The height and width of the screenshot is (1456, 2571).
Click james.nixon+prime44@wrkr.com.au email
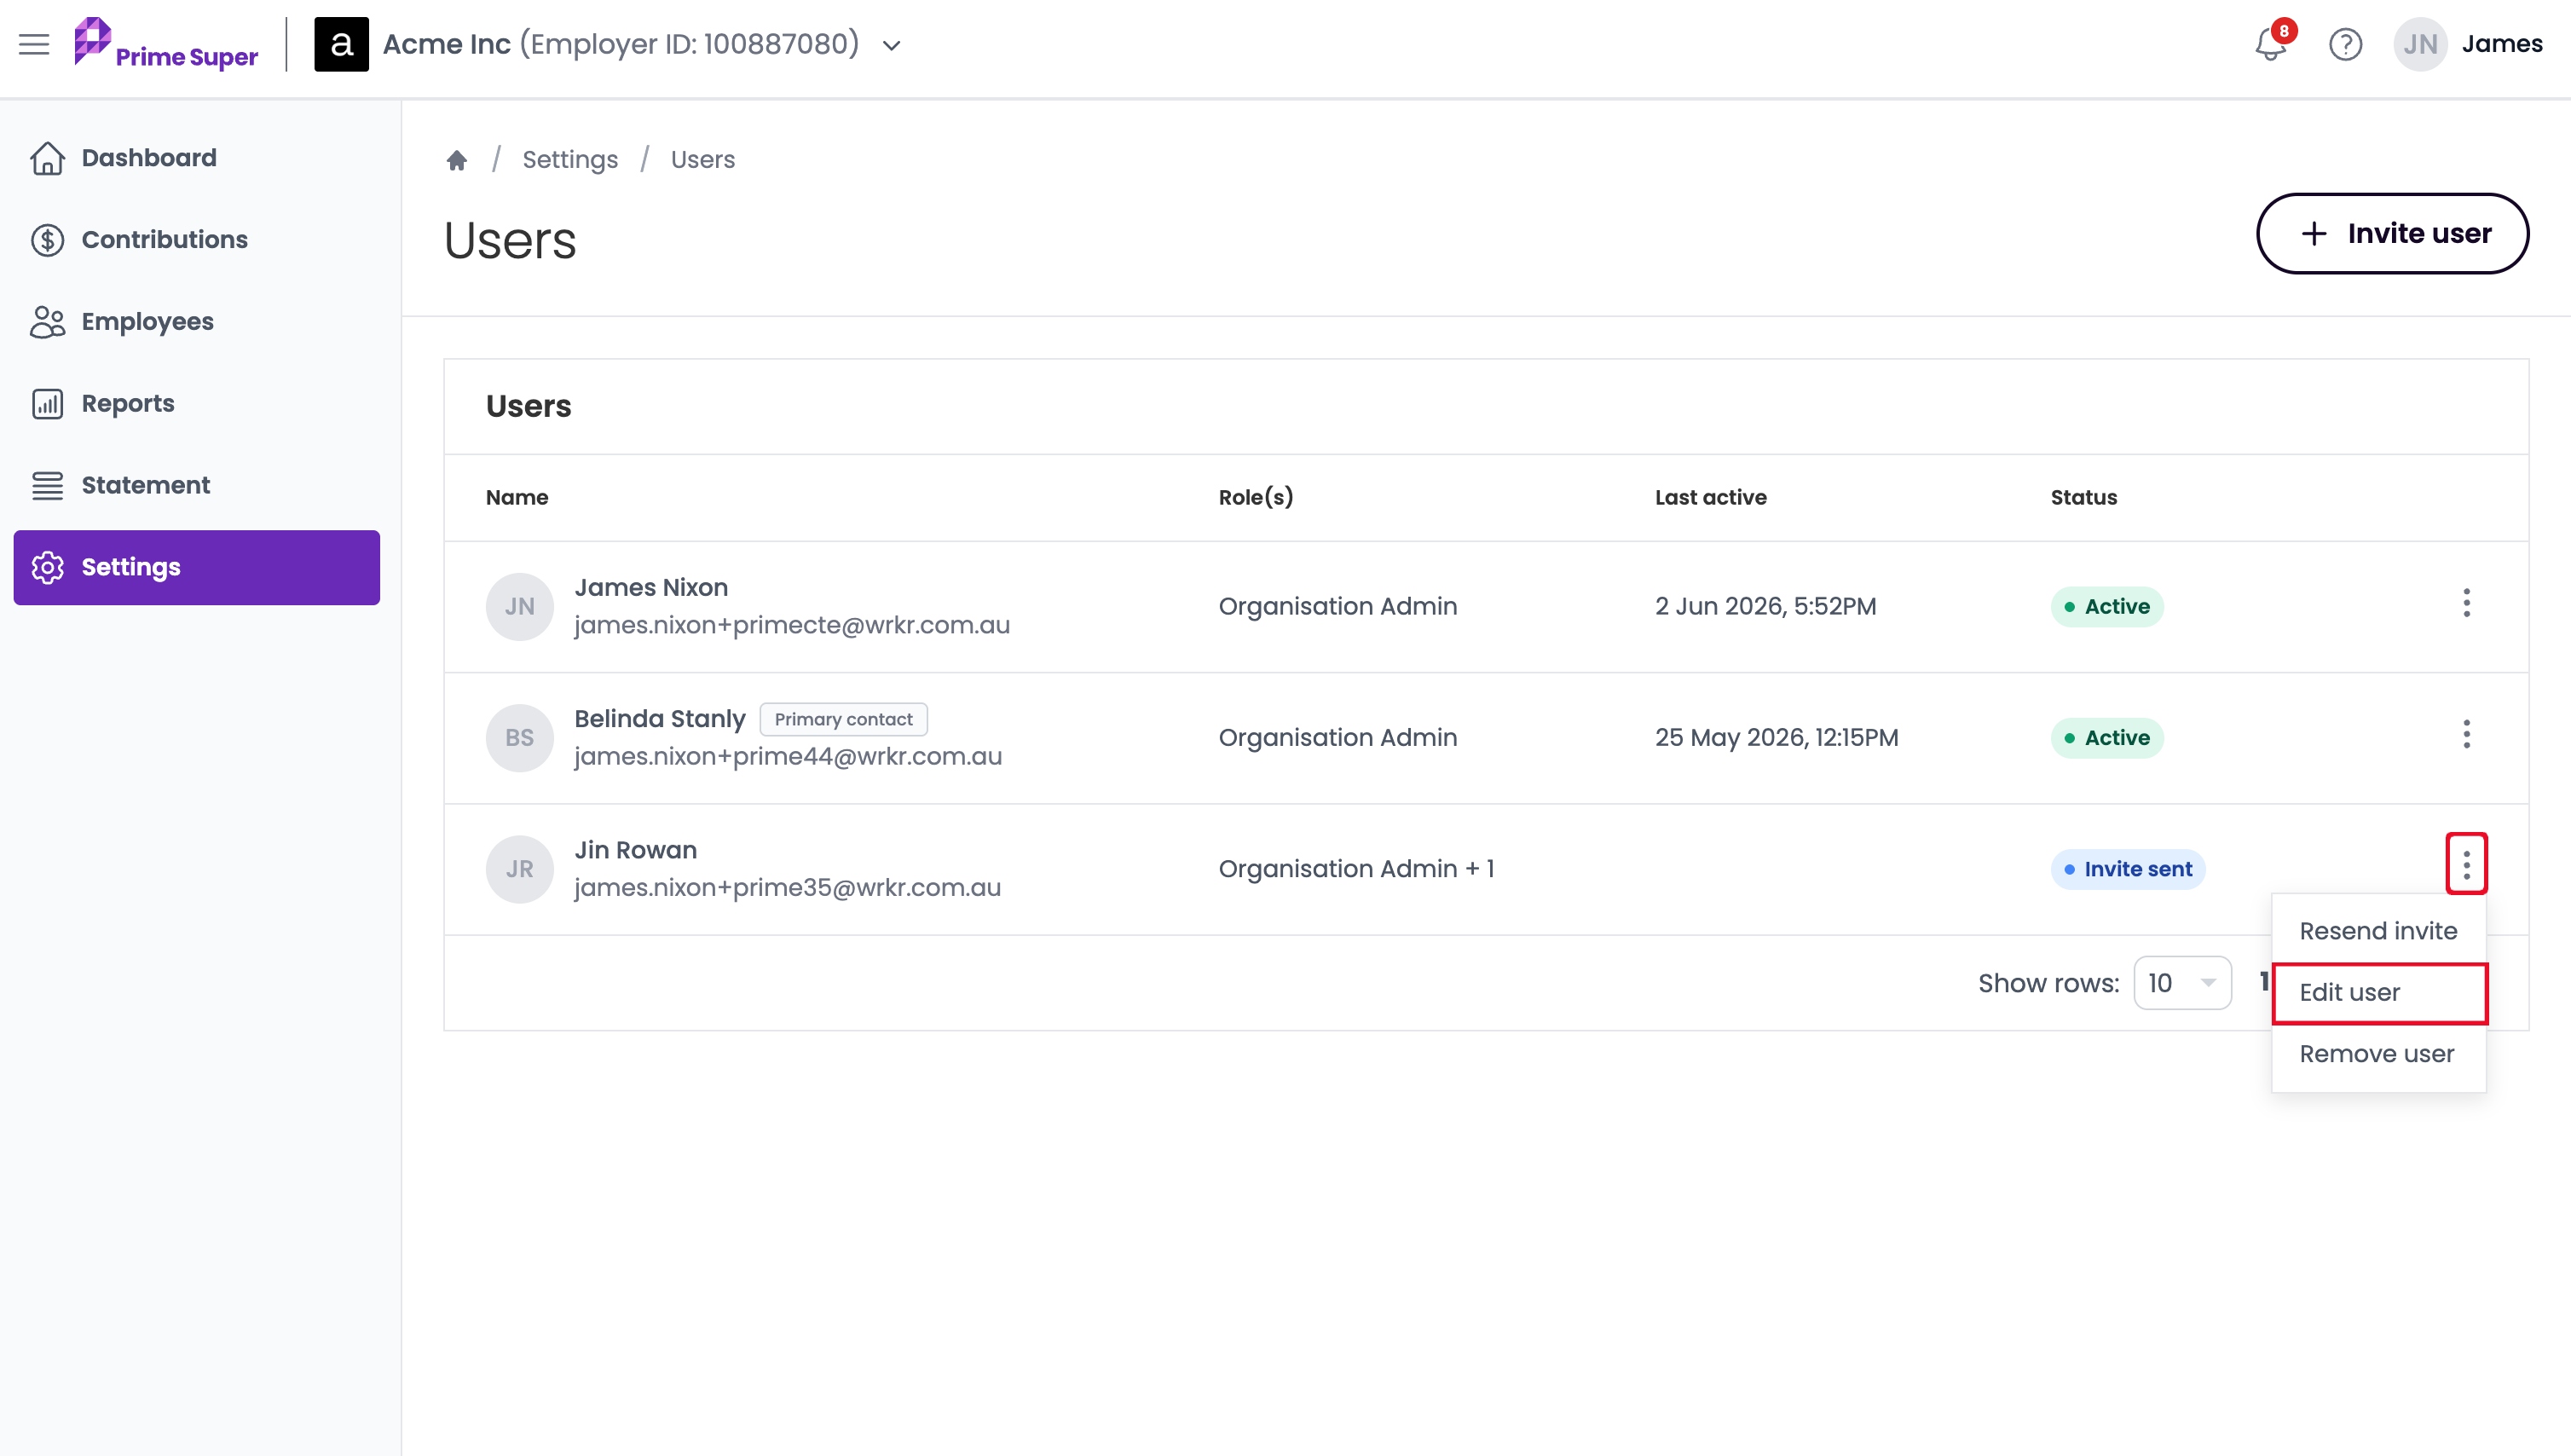pos(788,756)
